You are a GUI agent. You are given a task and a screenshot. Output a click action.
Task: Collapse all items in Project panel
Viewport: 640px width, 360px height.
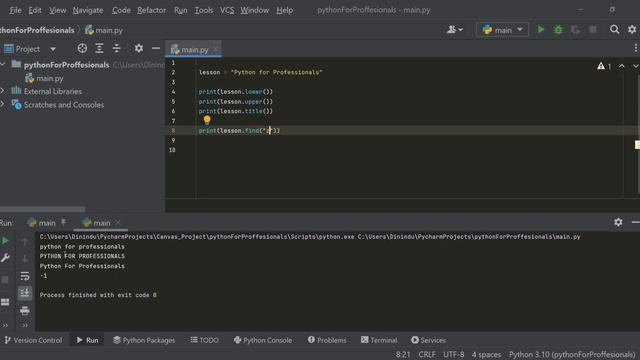117,49
